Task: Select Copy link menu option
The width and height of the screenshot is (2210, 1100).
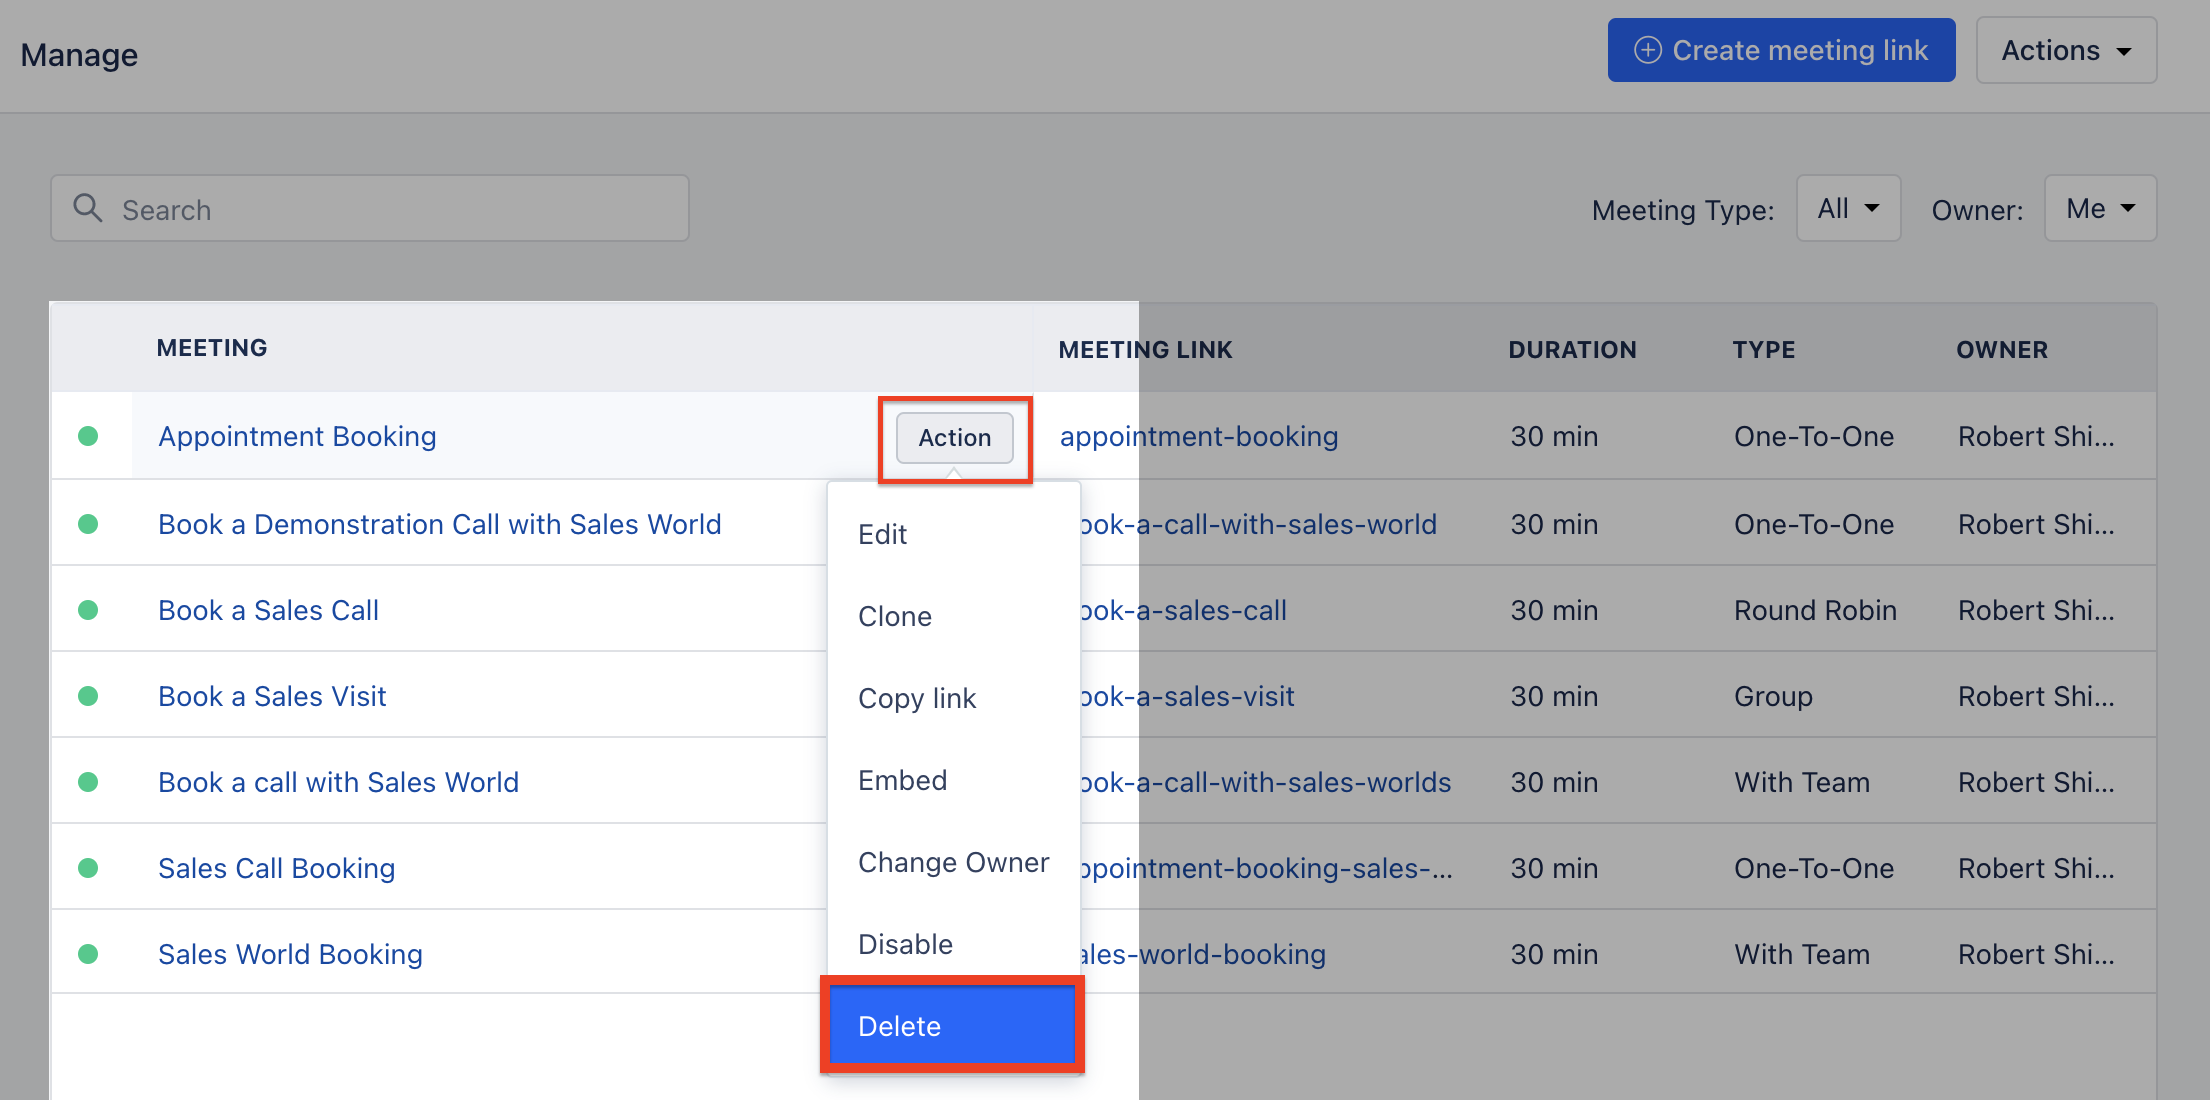Action: coord(916,698)
